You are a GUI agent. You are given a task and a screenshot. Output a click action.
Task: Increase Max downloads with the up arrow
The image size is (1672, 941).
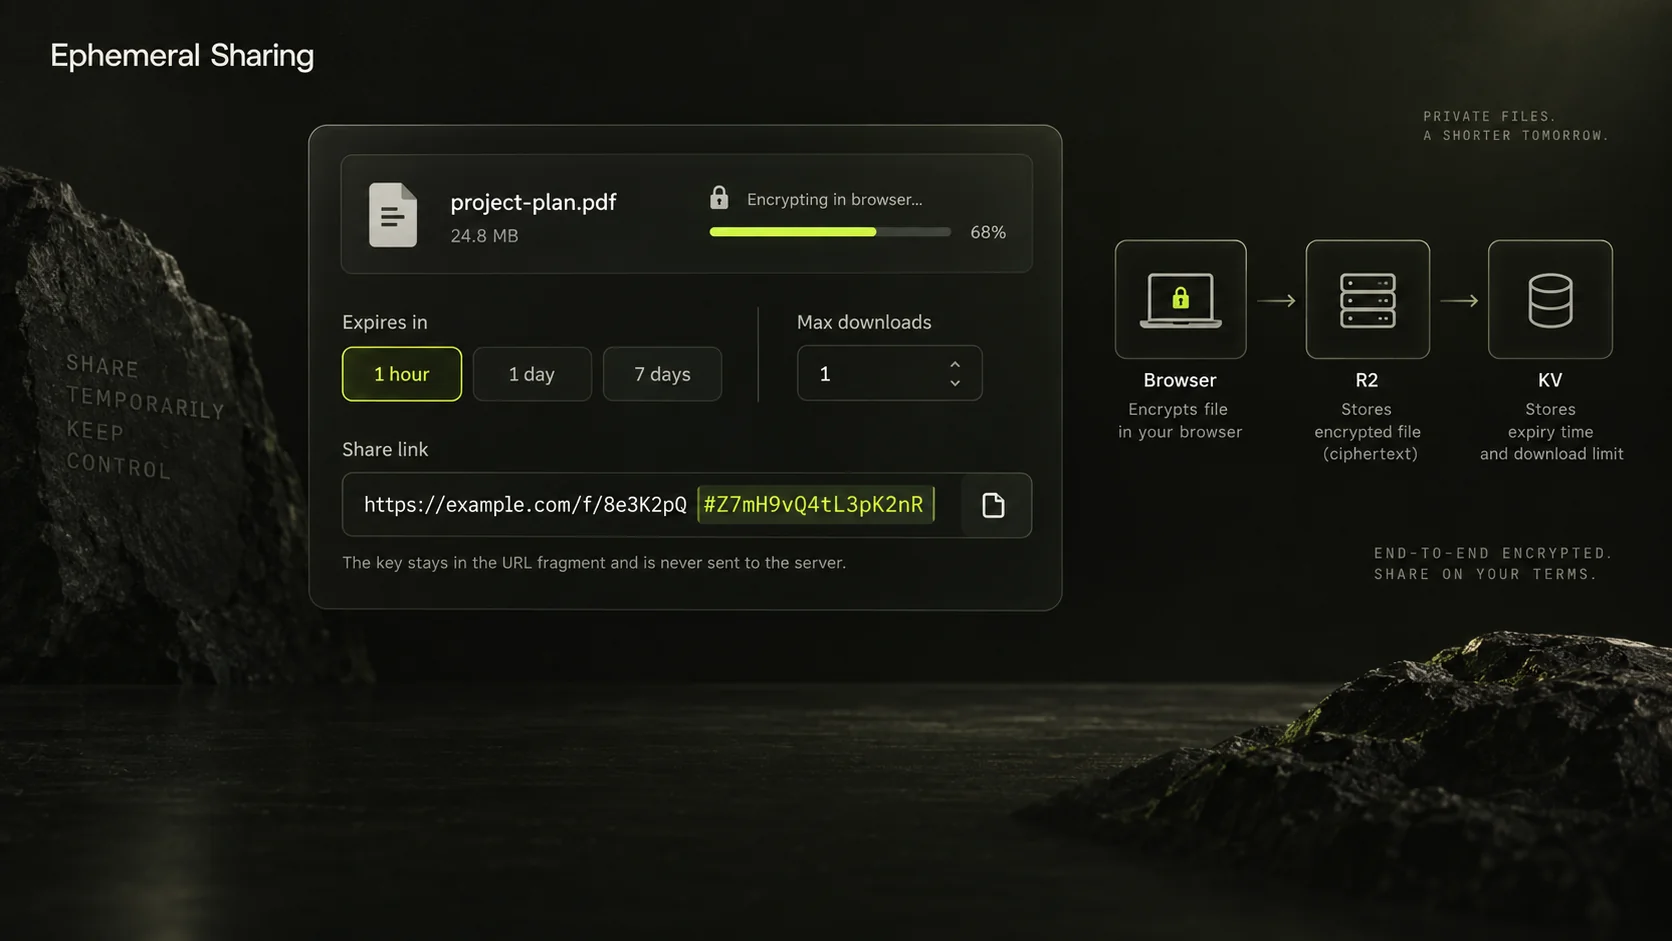(x=955, y=364)
